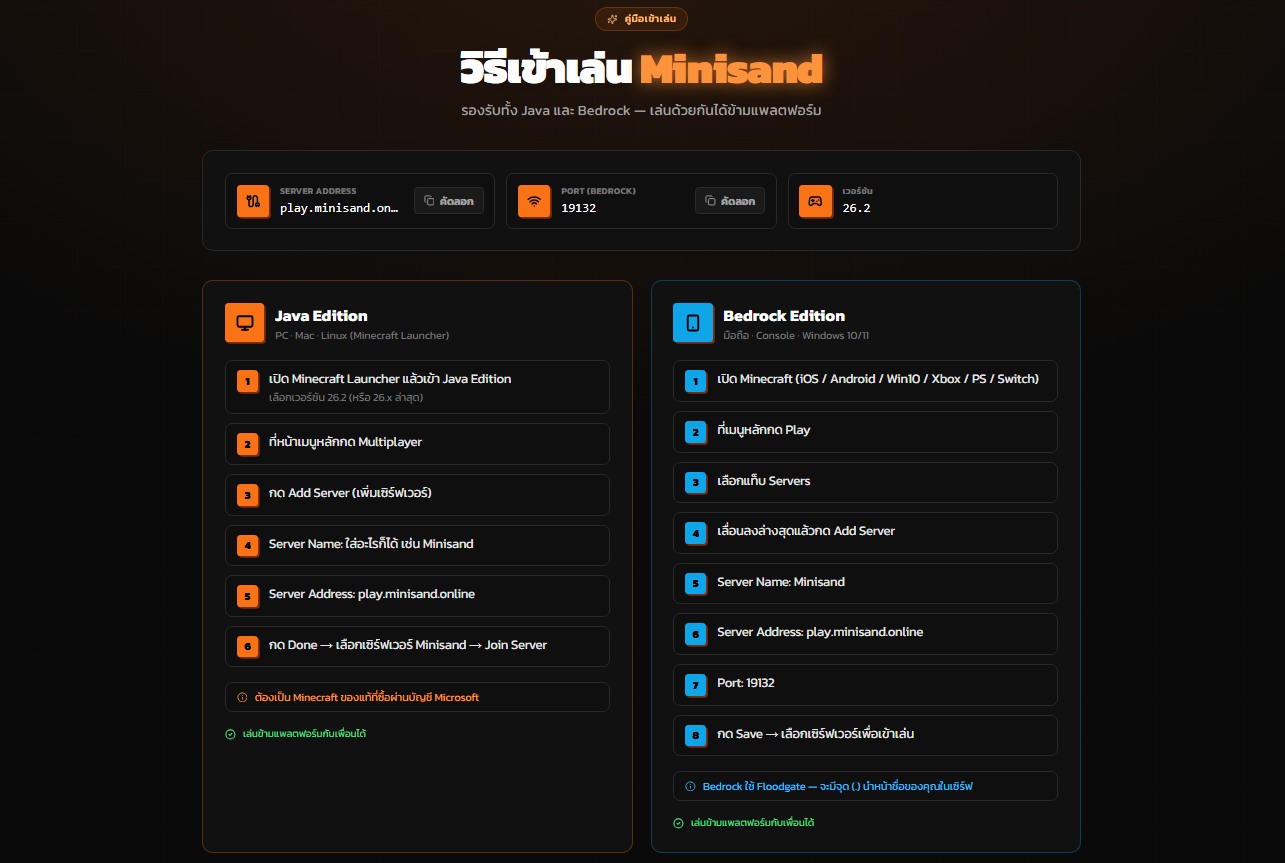Click Java step "กด Done → เลือกเซิร์ฟเวอร์ Minisand → Join Server"

pos(417,647)
